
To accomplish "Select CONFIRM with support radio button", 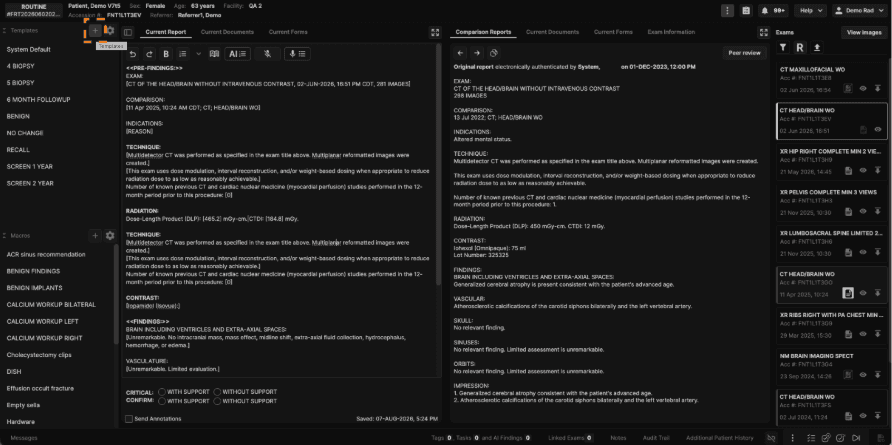I will click(162, 401).
